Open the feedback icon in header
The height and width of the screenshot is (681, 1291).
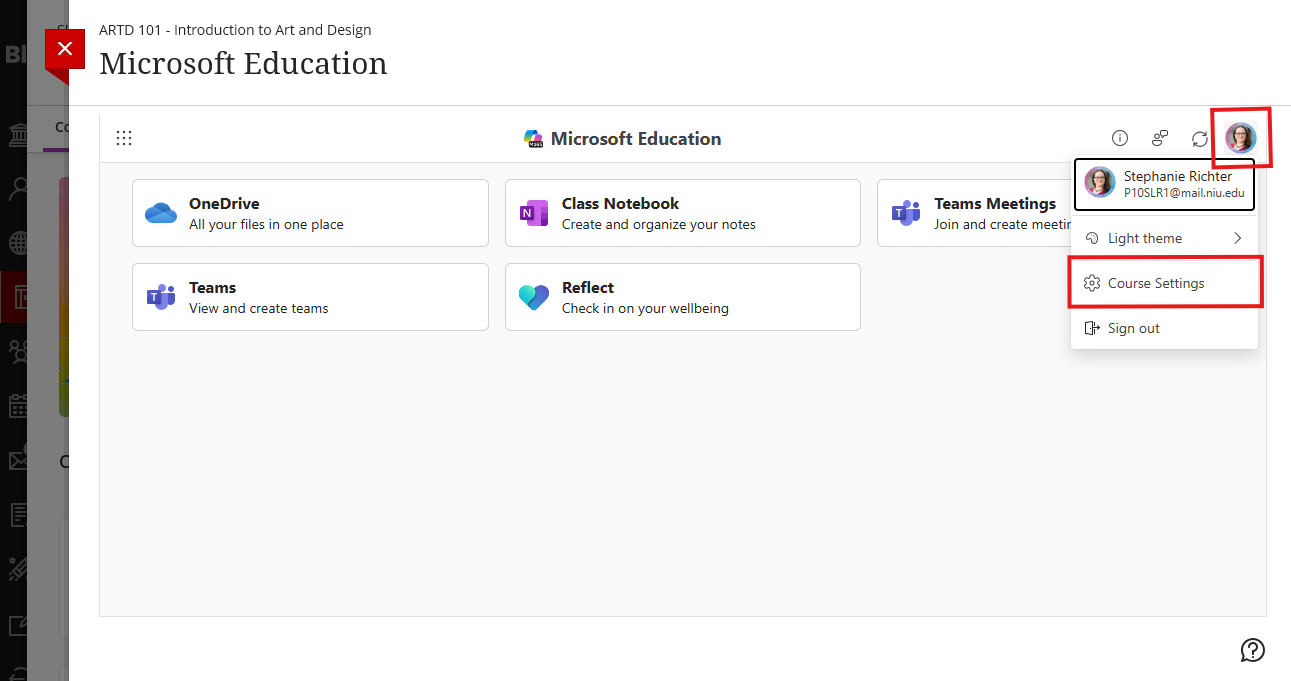pos(1160,138)
